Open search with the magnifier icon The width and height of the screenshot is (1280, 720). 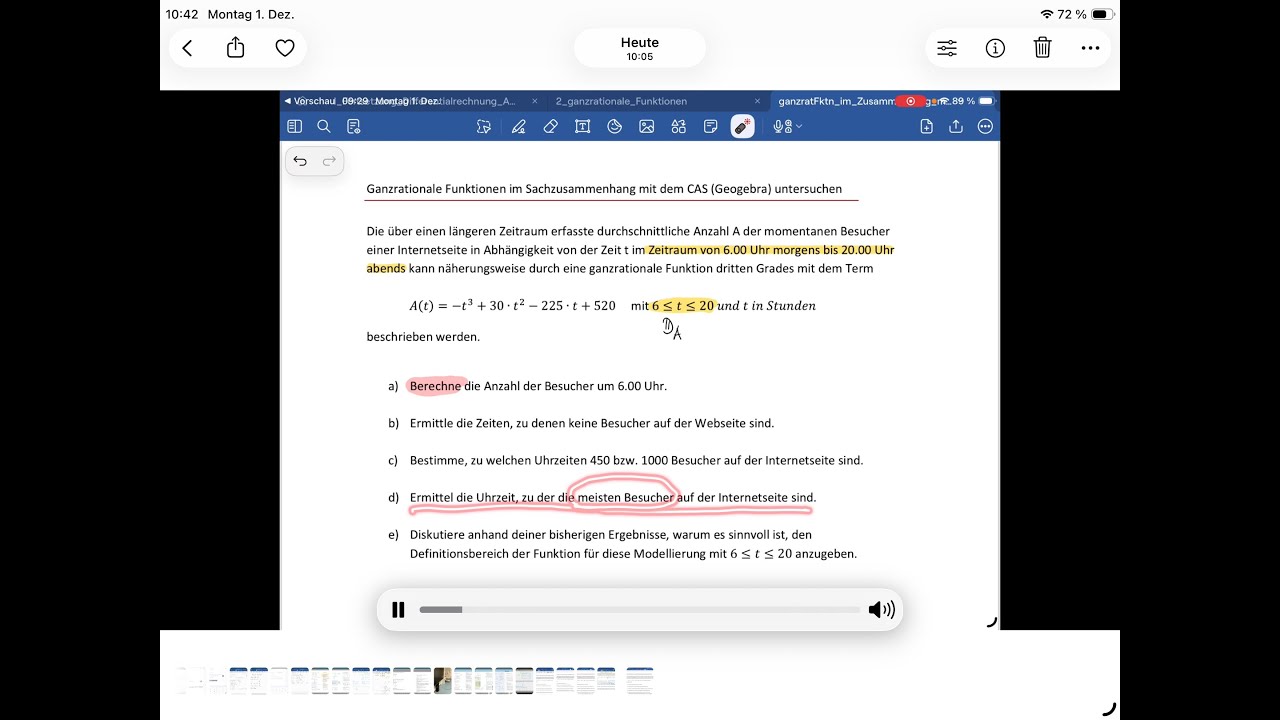click(324, 126)
